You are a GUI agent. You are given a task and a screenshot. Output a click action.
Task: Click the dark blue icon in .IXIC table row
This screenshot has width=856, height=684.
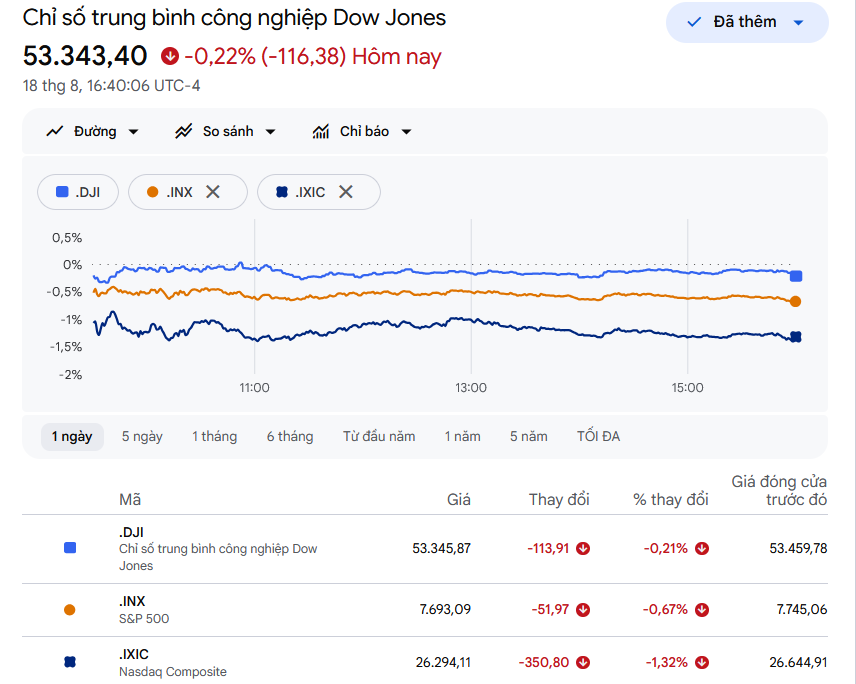click(70, 662)
